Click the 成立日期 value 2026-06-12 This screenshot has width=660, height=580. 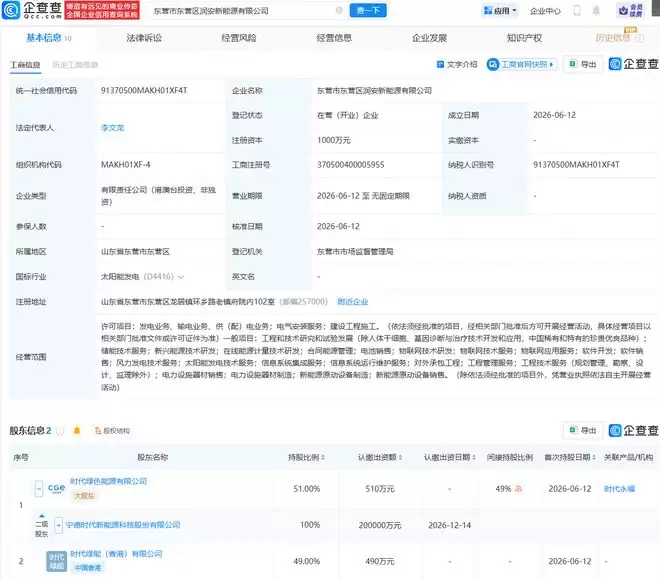tap(554, 115)
